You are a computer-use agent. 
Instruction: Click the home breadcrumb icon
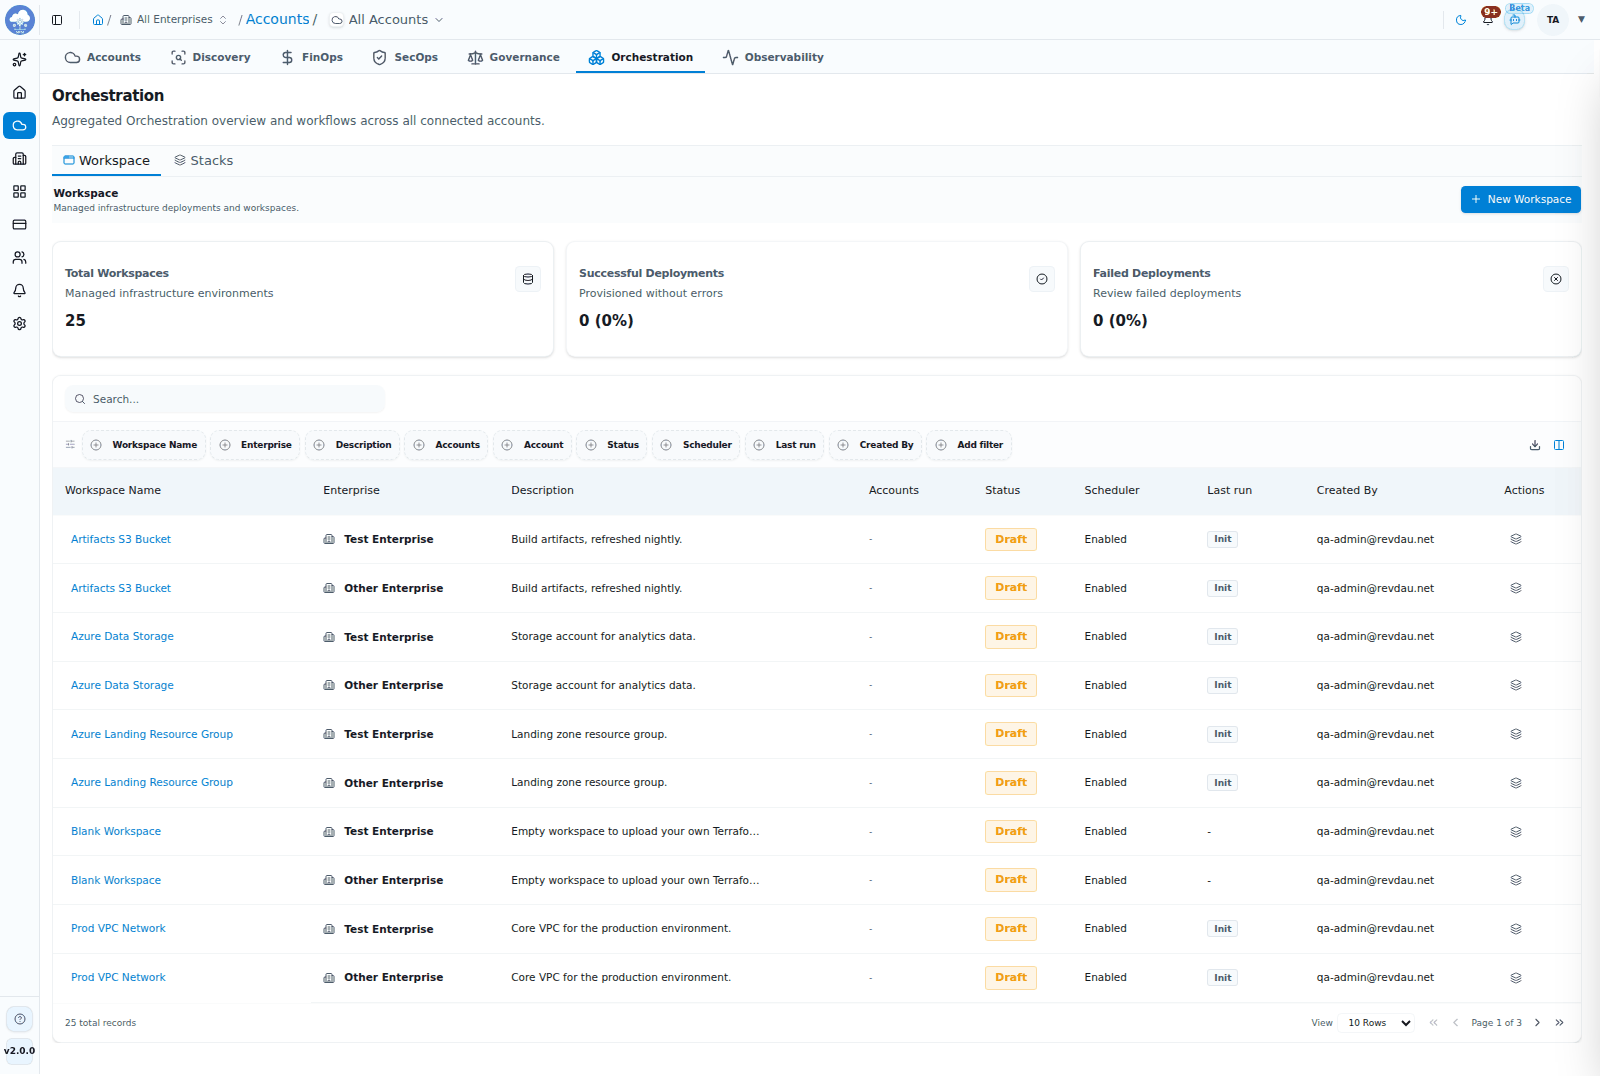click(98, 20)
